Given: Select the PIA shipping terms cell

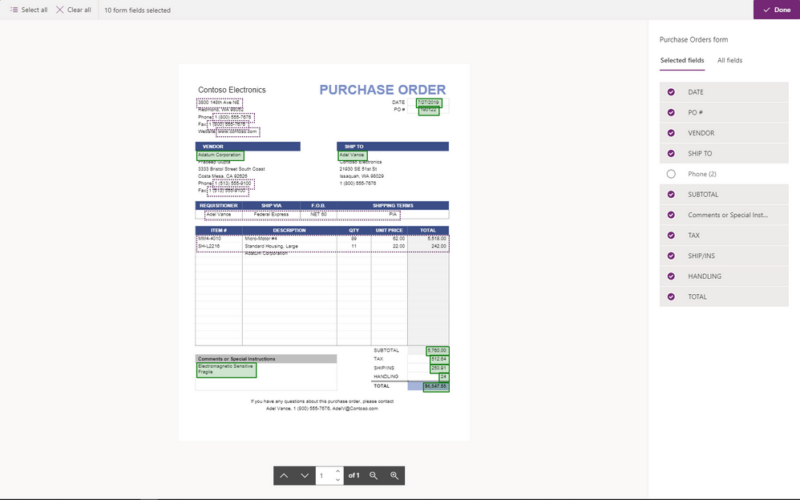Looking at the screenshot, I should 393,215.
